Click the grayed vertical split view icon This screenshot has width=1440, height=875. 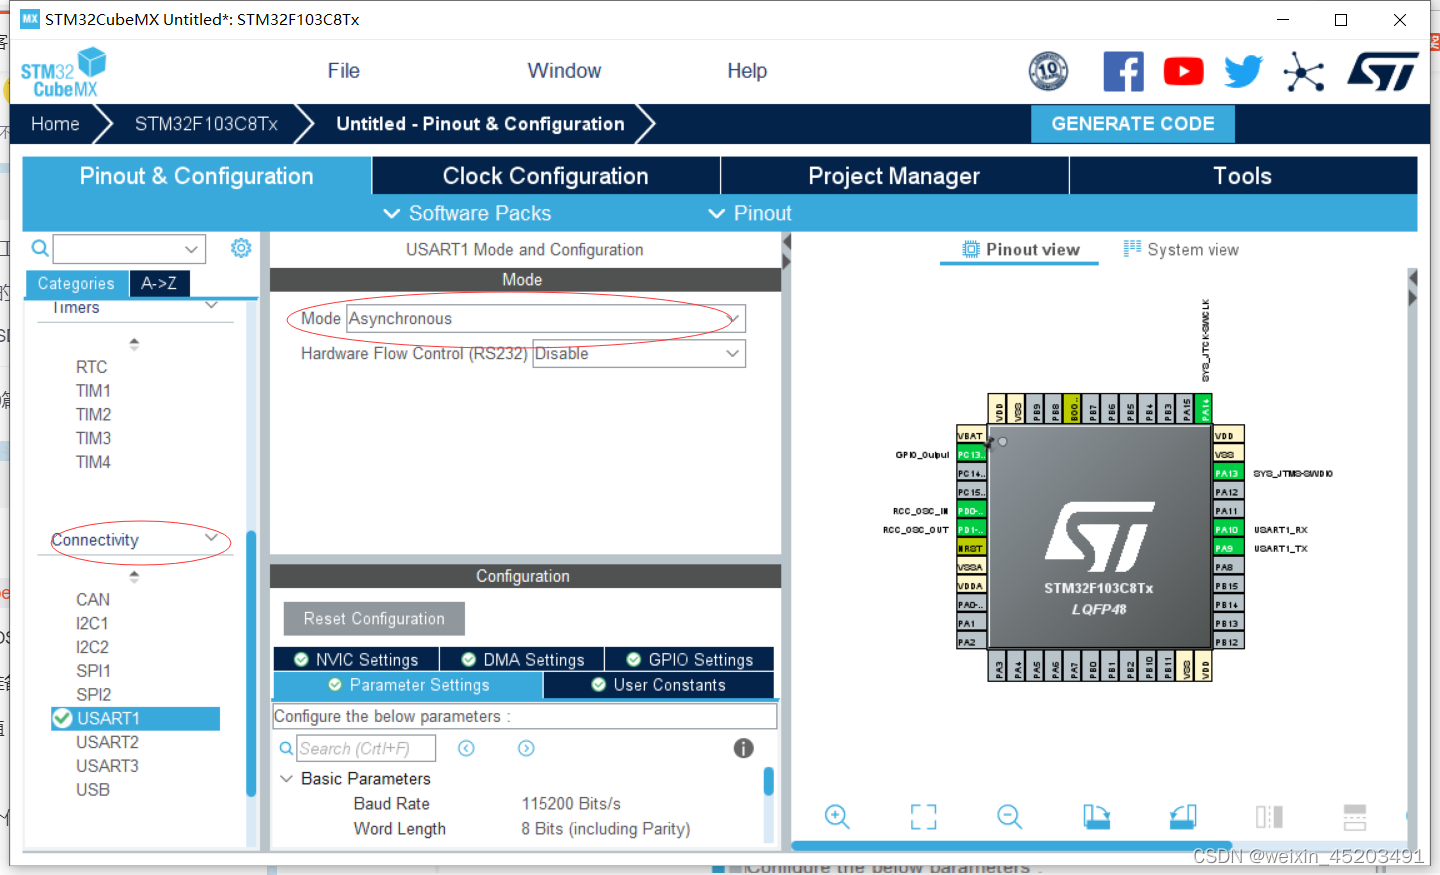1269,816
